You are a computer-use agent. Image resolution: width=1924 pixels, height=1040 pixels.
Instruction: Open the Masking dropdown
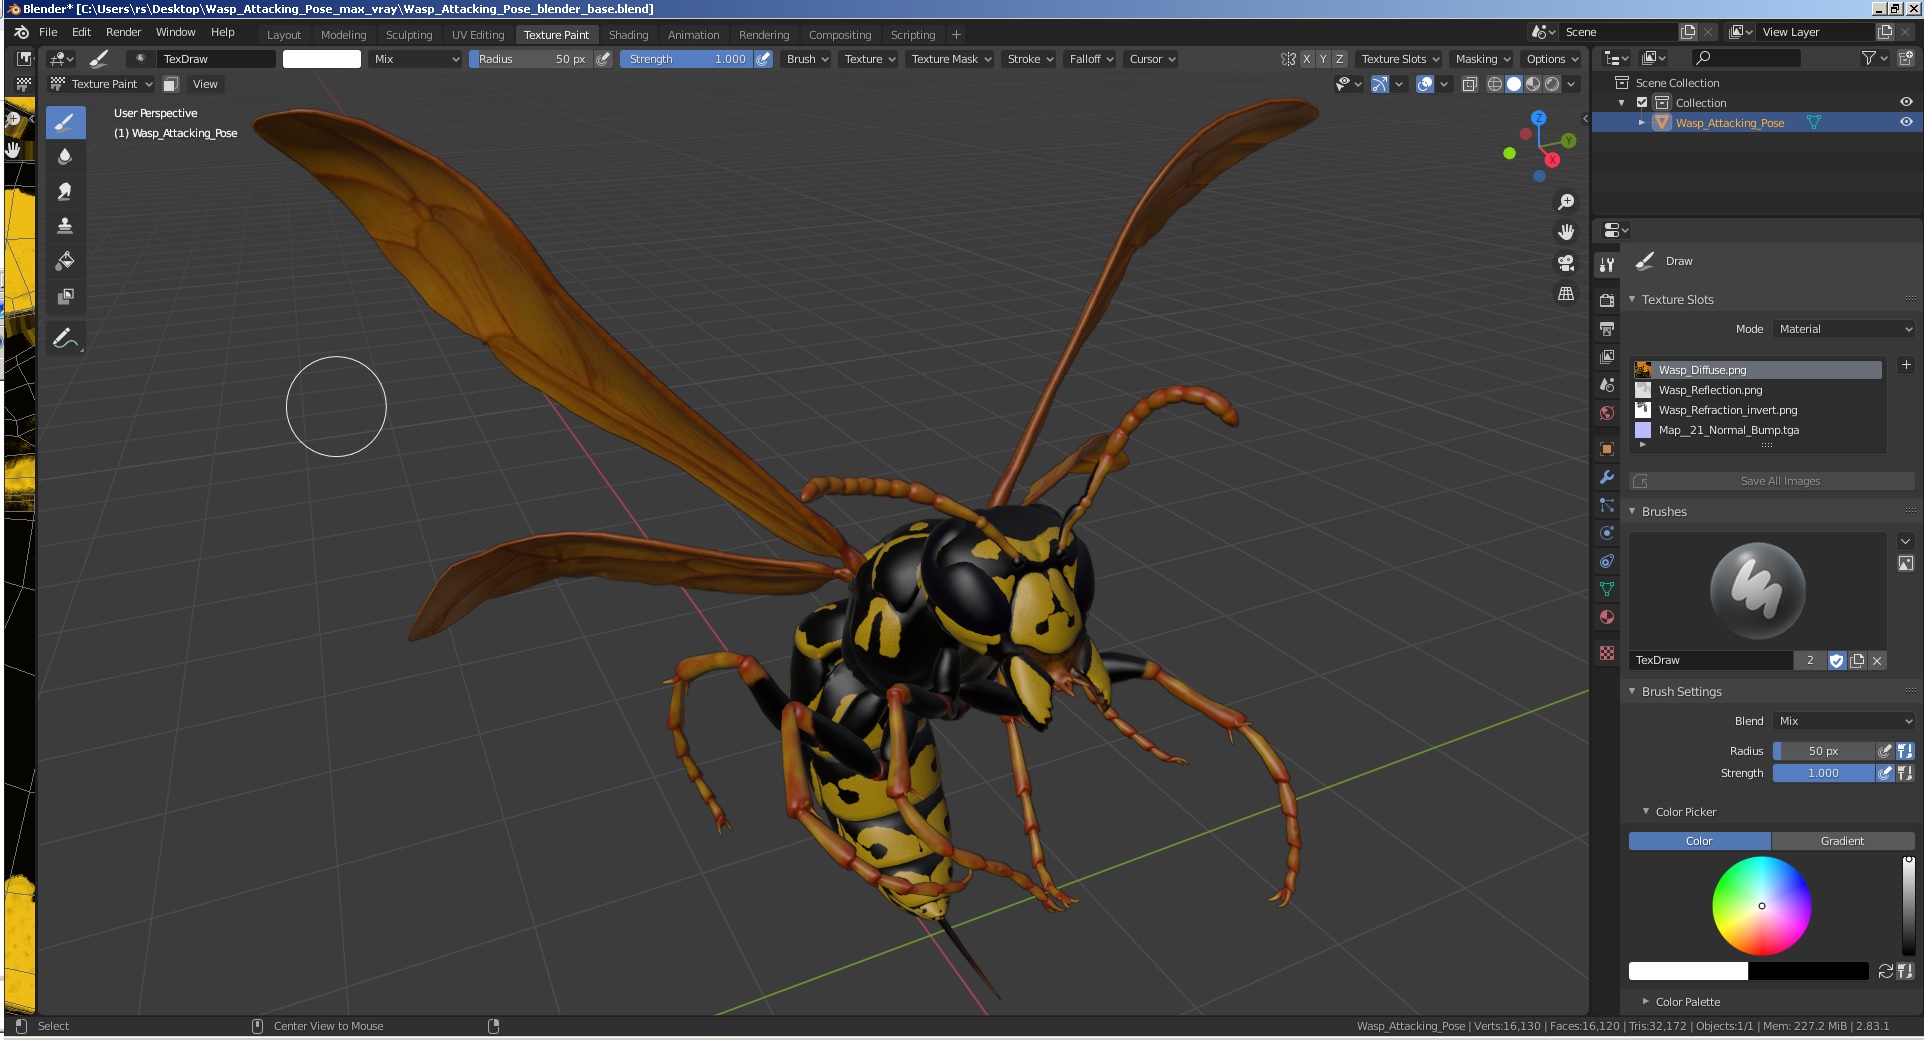tap(1482, 59)
